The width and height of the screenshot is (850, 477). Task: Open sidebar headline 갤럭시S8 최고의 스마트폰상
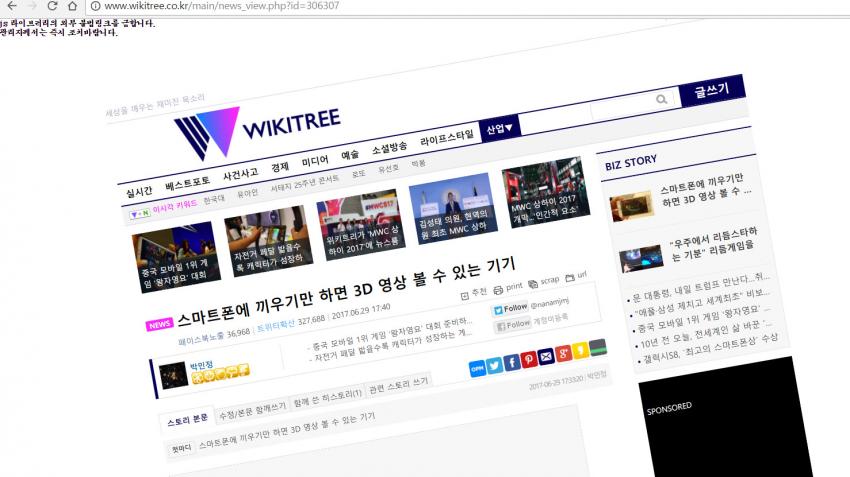point(711,348)
